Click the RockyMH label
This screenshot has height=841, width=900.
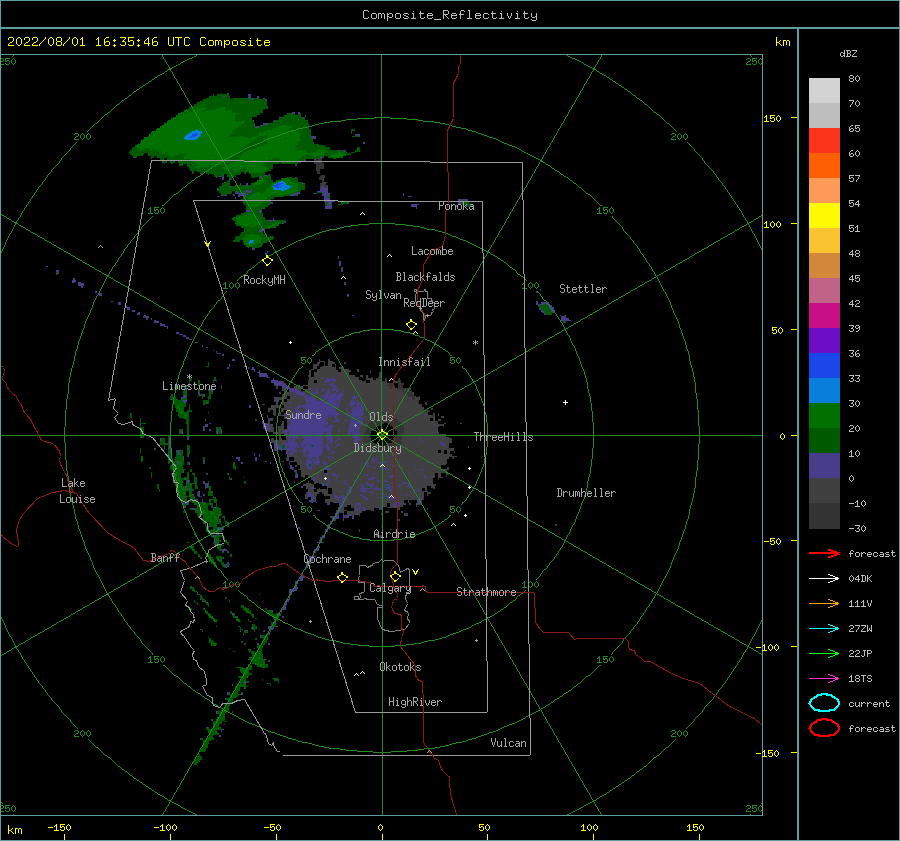click(264, 280)
